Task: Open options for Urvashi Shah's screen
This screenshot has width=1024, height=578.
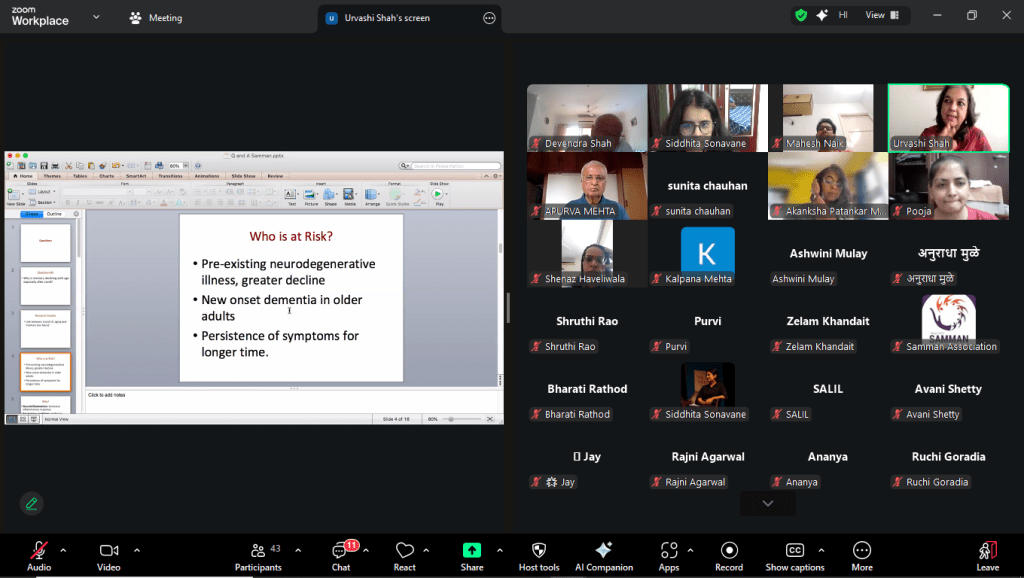Action: [489, 18]
